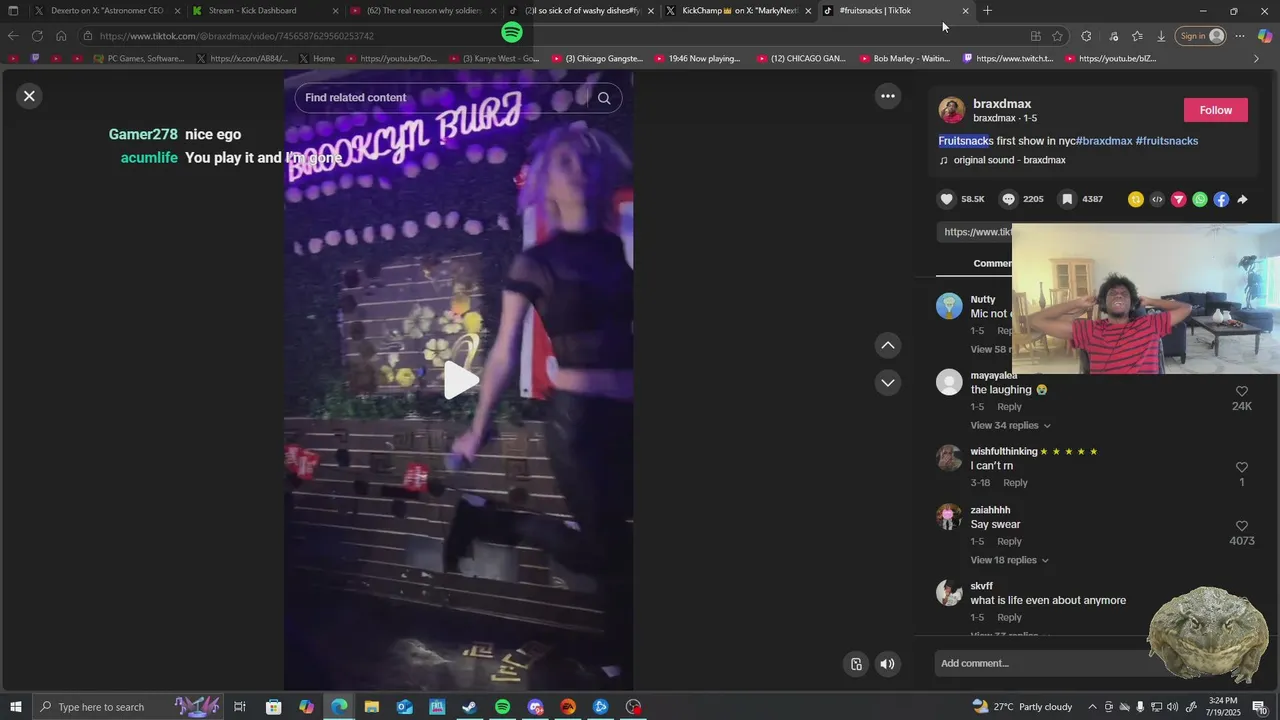Open the three-dot more options menu
1280x720 pixels.
tap(887, 96)
